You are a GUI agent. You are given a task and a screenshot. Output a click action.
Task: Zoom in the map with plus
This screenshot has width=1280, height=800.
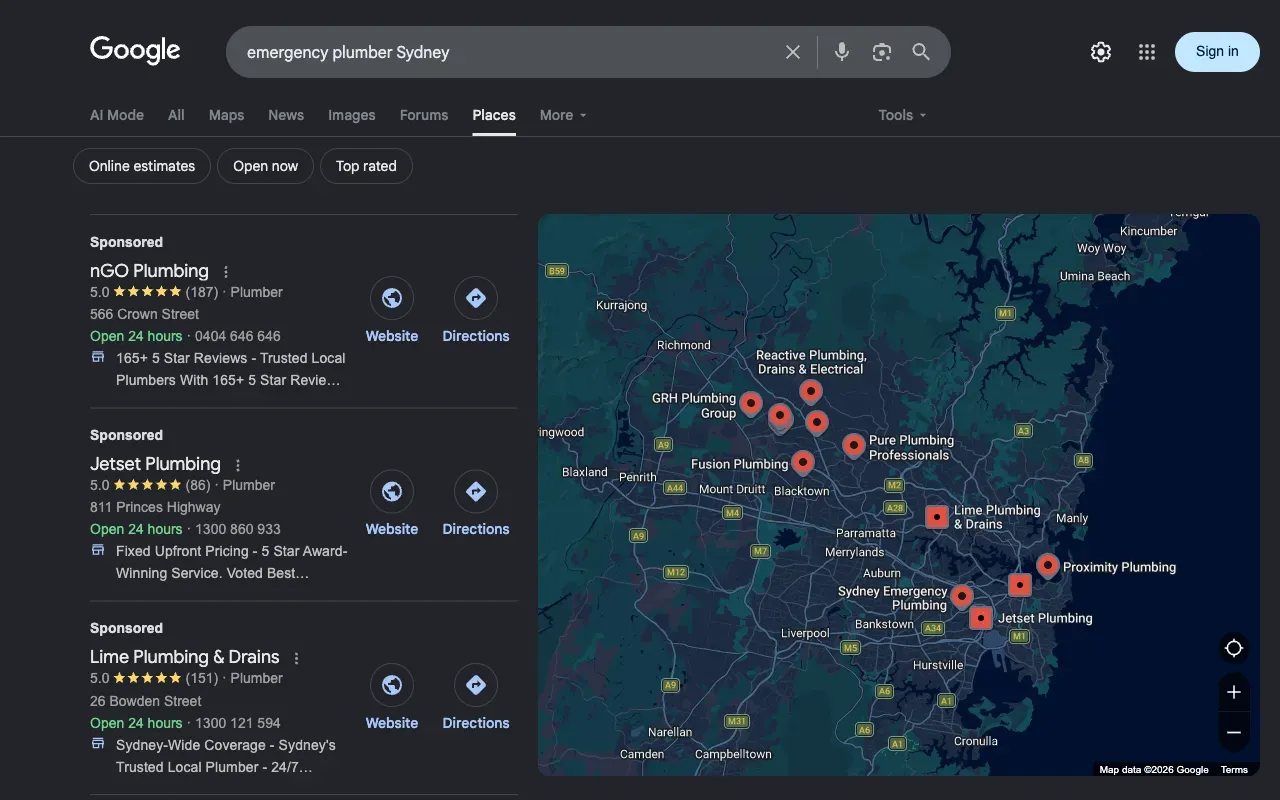1234,692
